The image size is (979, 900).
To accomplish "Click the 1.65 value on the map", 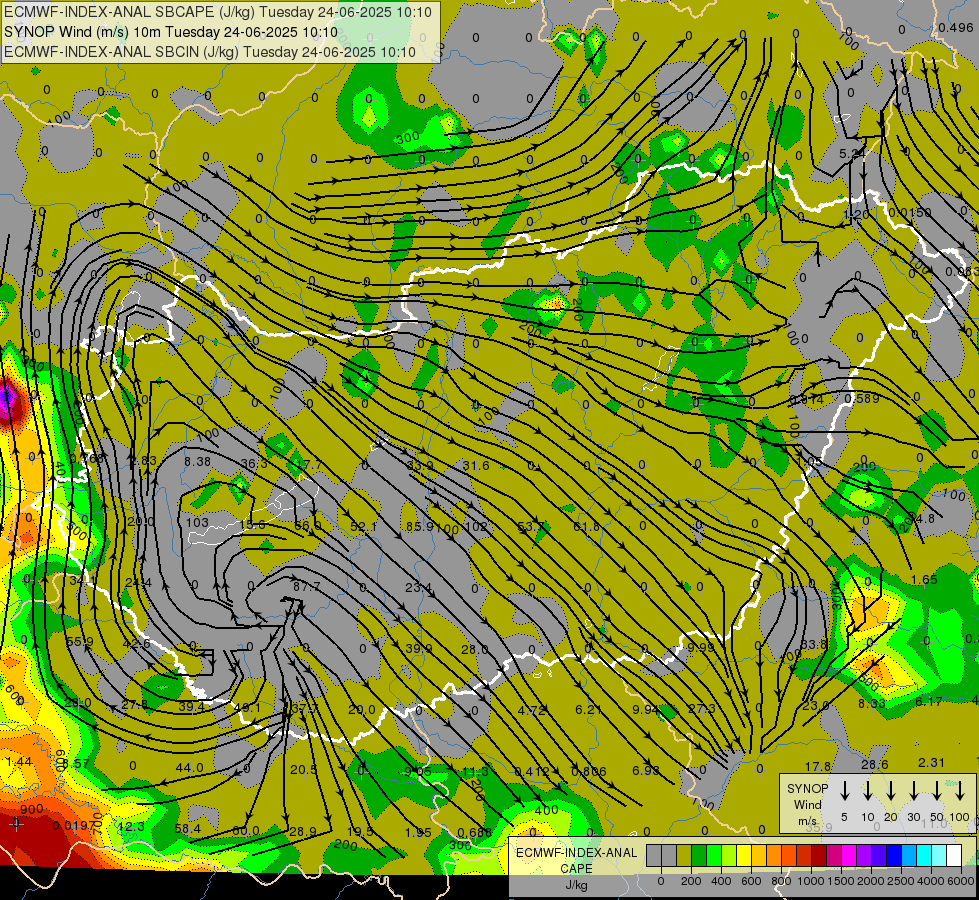I will [924, 580].
